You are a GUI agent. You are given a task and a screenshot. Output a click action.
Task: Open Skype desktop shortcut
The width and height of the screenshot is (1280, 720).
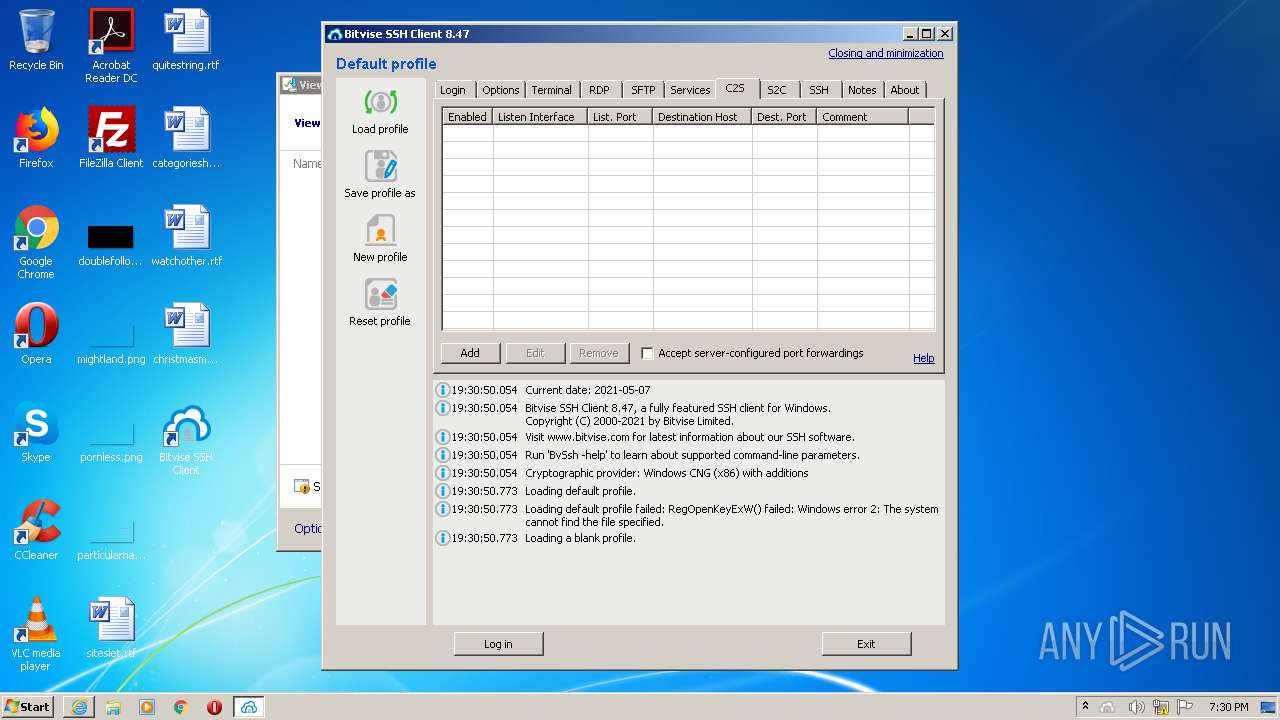point(36,432)
